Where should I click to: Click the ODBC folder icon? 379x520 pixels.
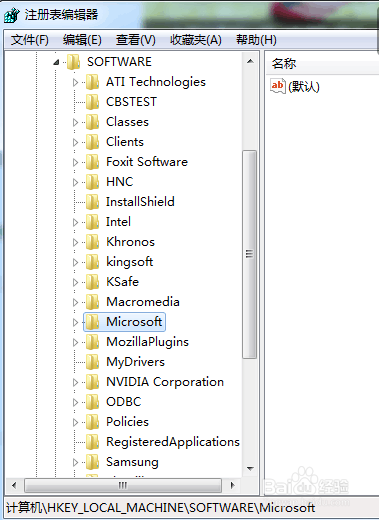[x=92, y=402]
